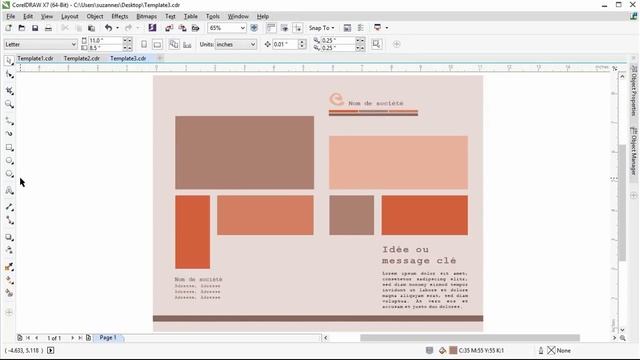Toggle Show guidelines button

point(298,28)
